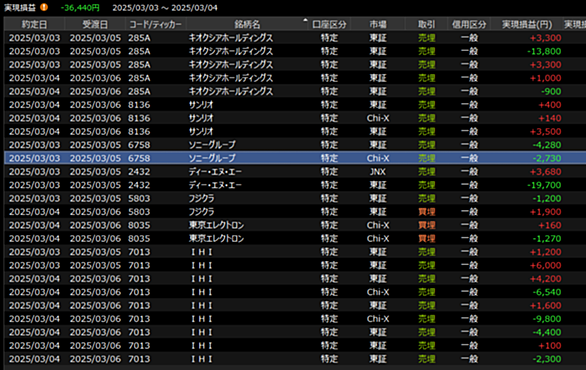Click 特定 in the +400 サンリオ row

pos(329,105)
